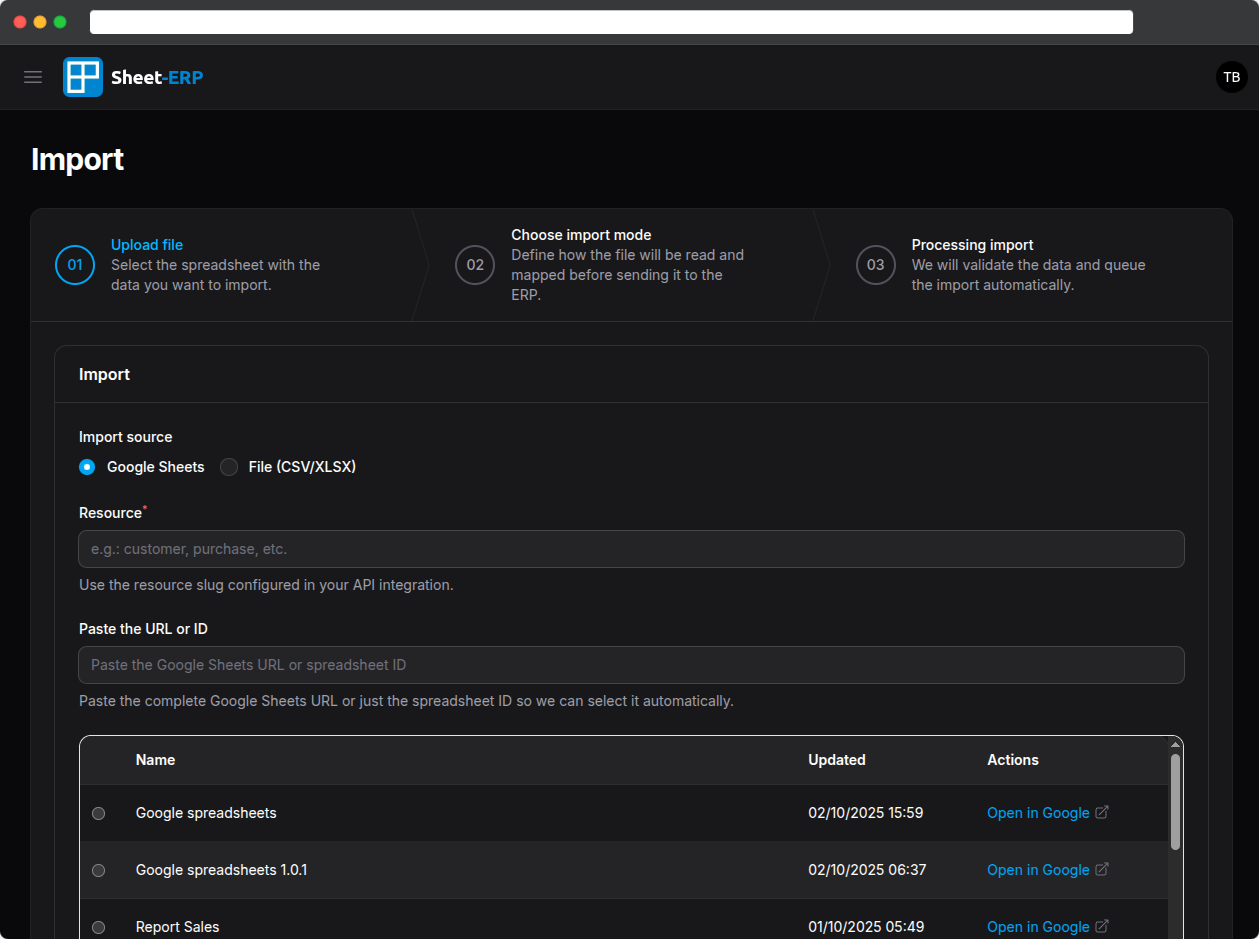Sort the table by the Updated column
1259x939 pixels.
(x=837, y=760)
